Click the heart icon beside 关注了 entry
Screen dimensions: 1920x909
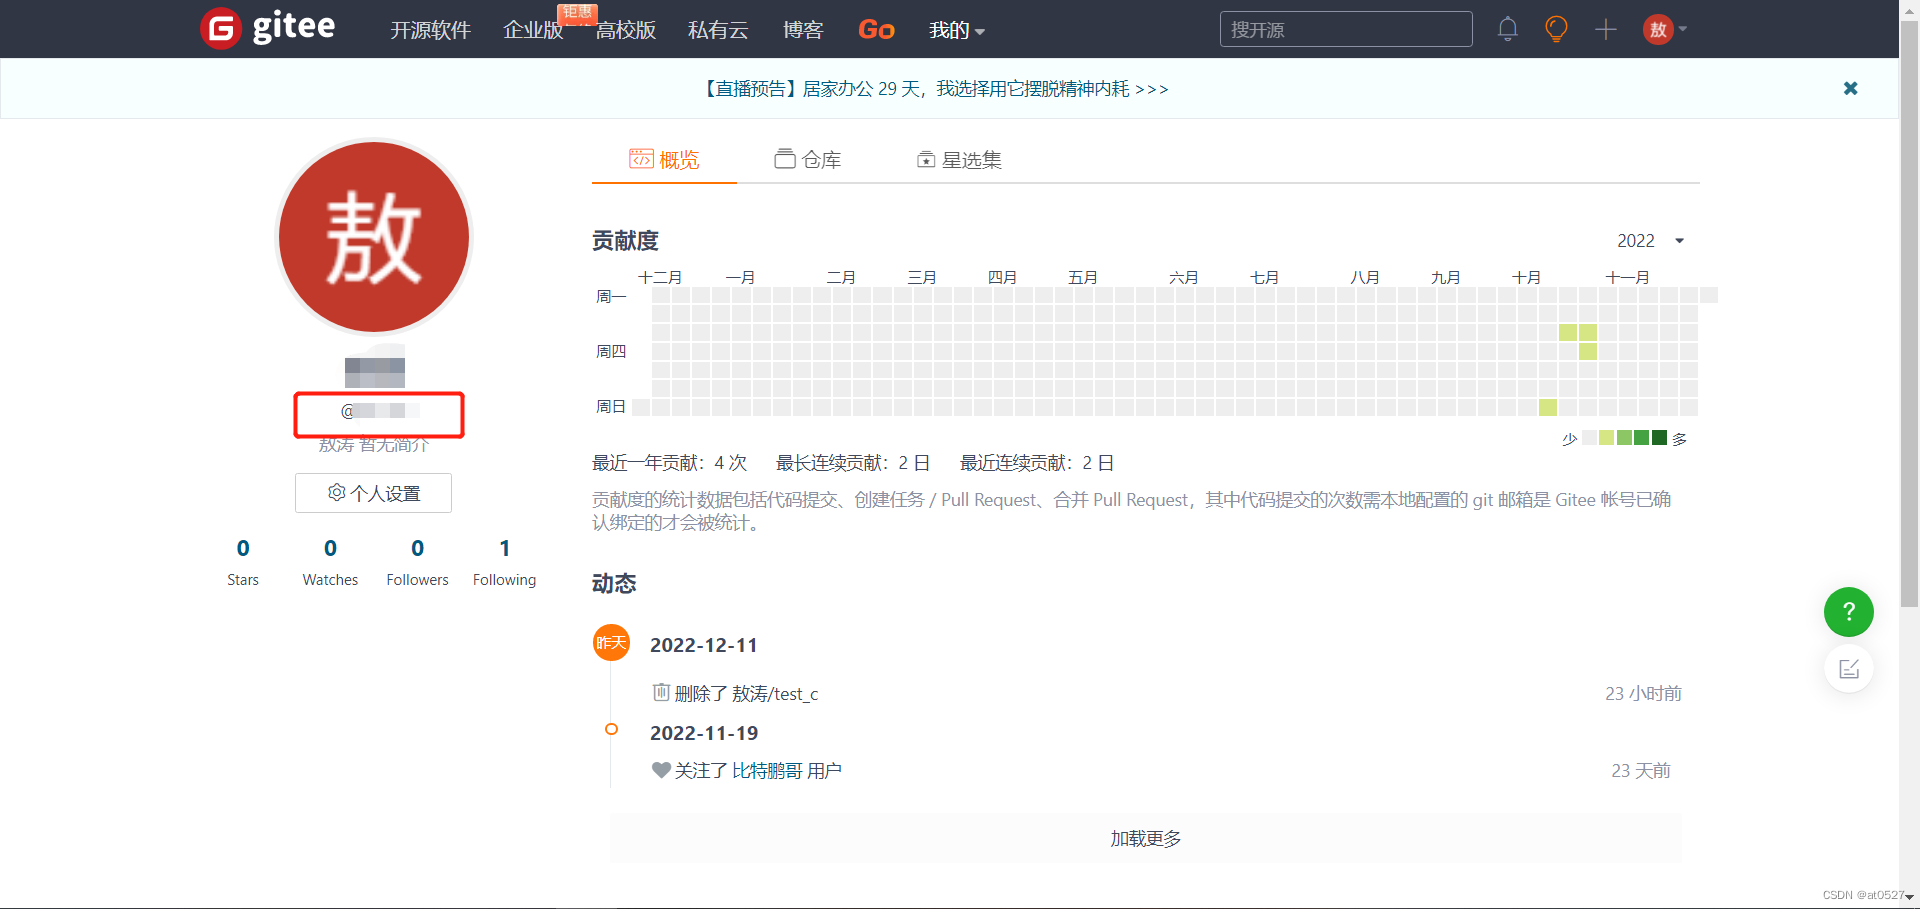click(x=661, y=770)
